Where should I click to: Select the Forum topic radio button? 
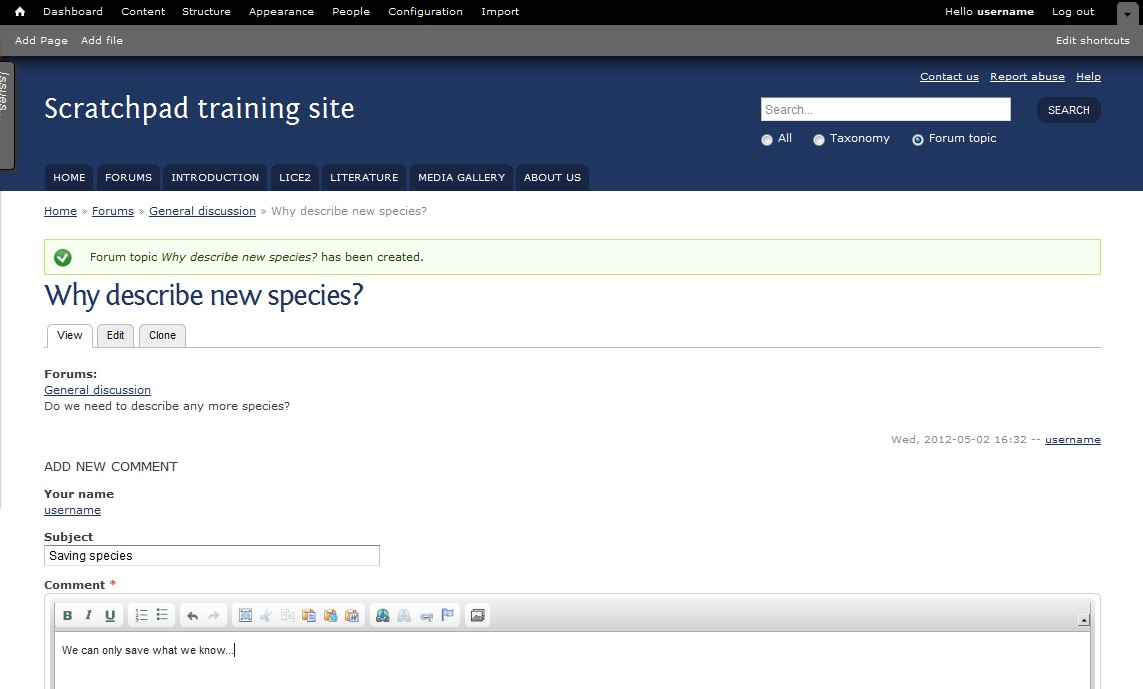[918, 140]
